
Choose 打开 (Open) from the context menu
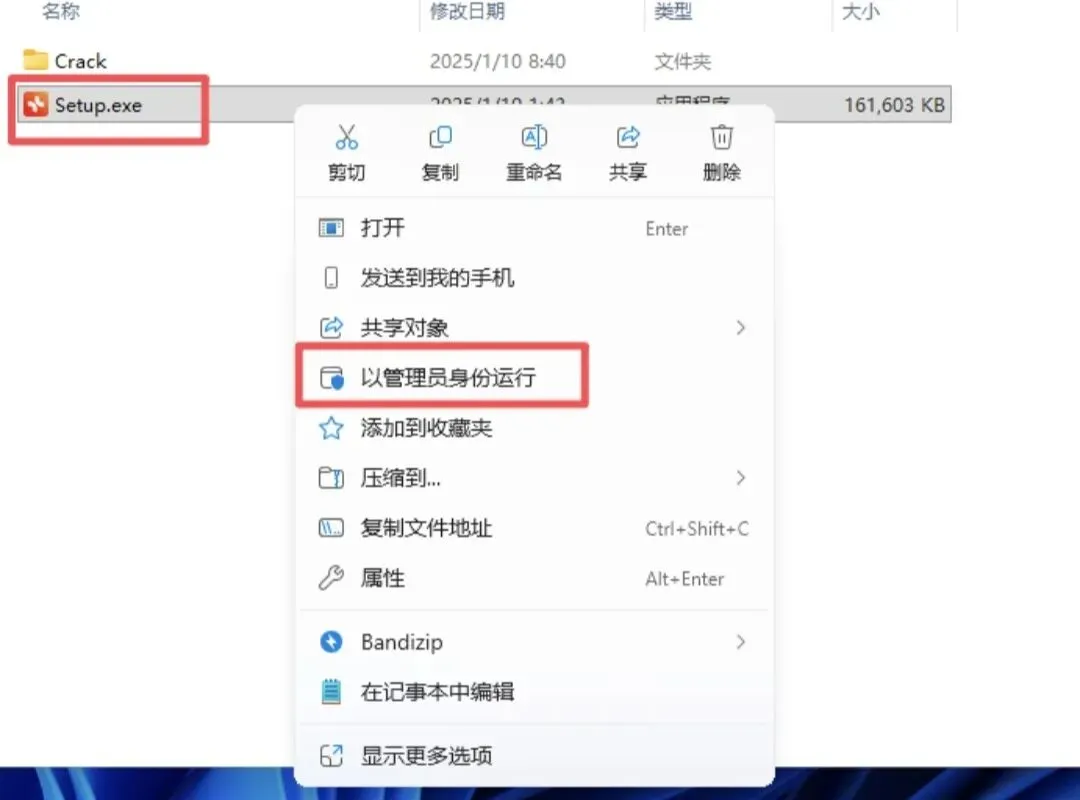click(x=534, y=228)
